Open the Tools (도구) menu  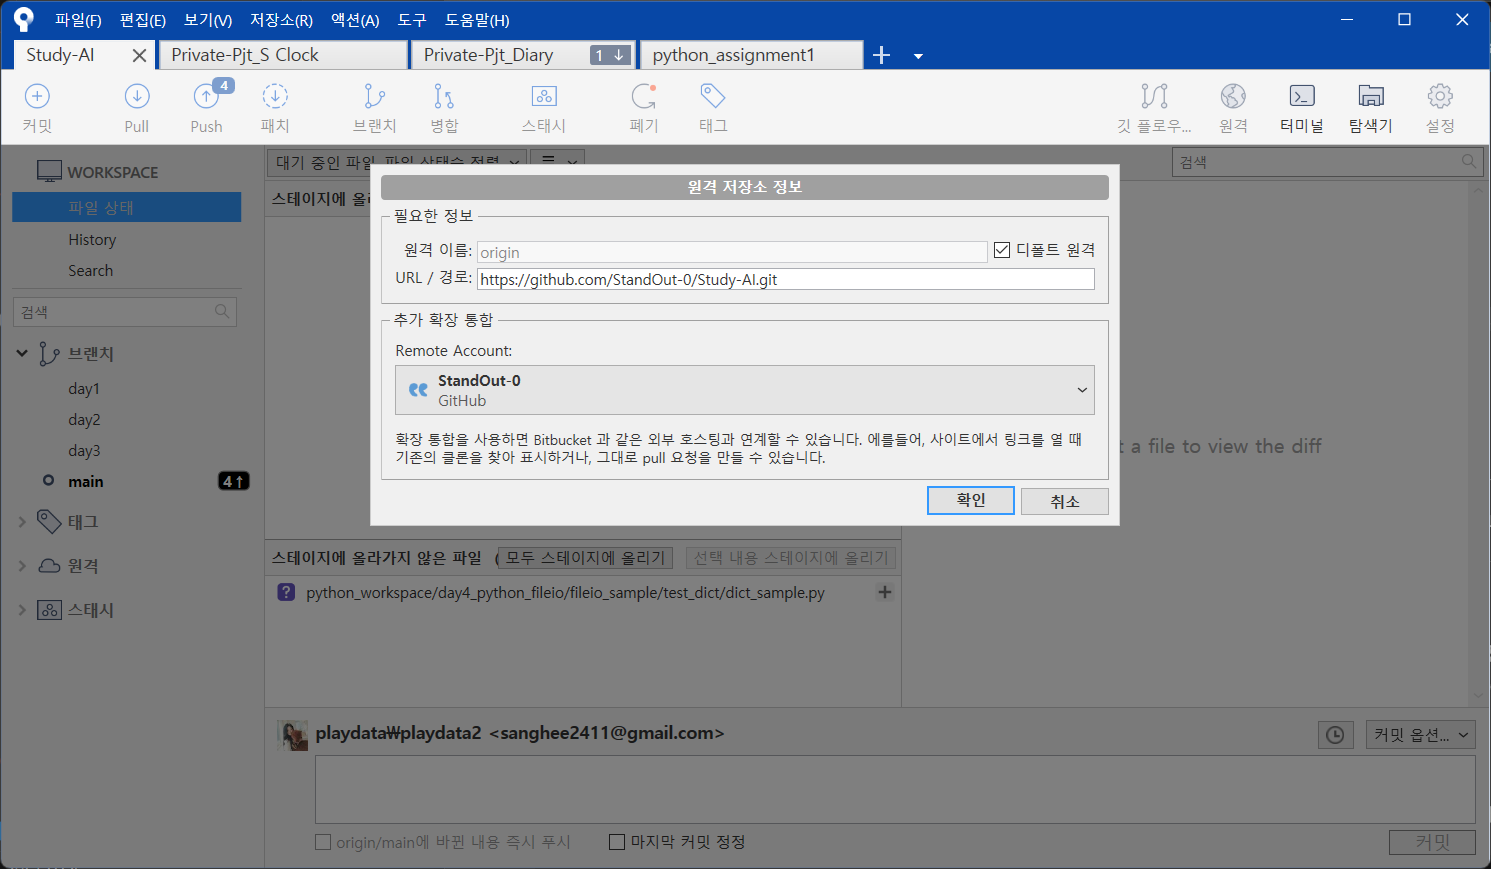[412, 20]
